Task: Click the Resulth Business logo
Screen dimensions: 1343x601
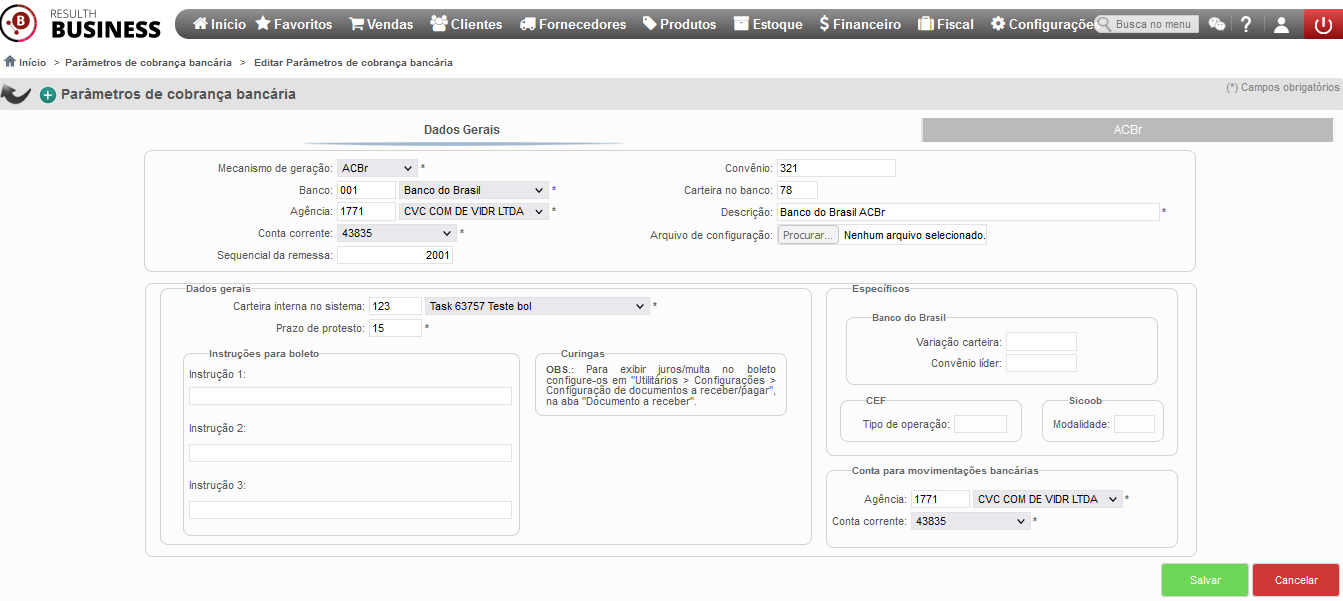Action: click(x=81, y=22)
